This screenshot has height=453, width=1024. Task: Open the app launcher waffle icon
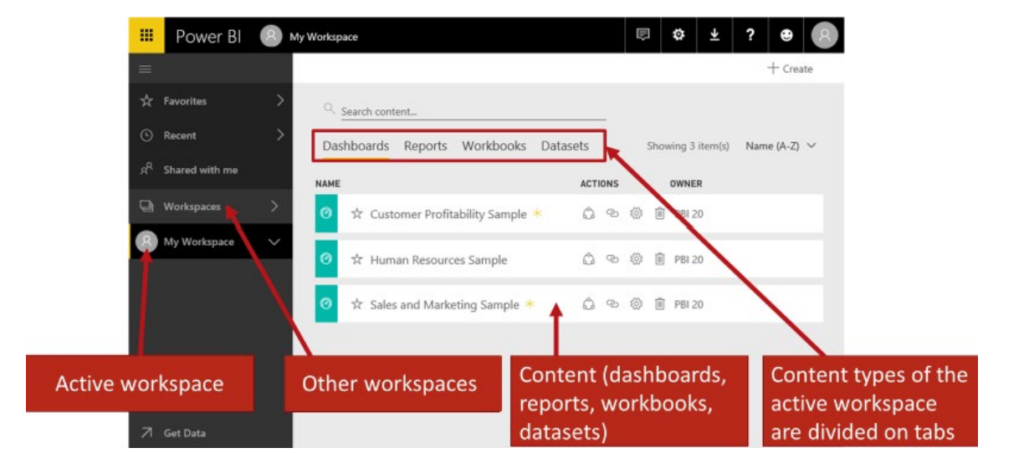[146, 35]
